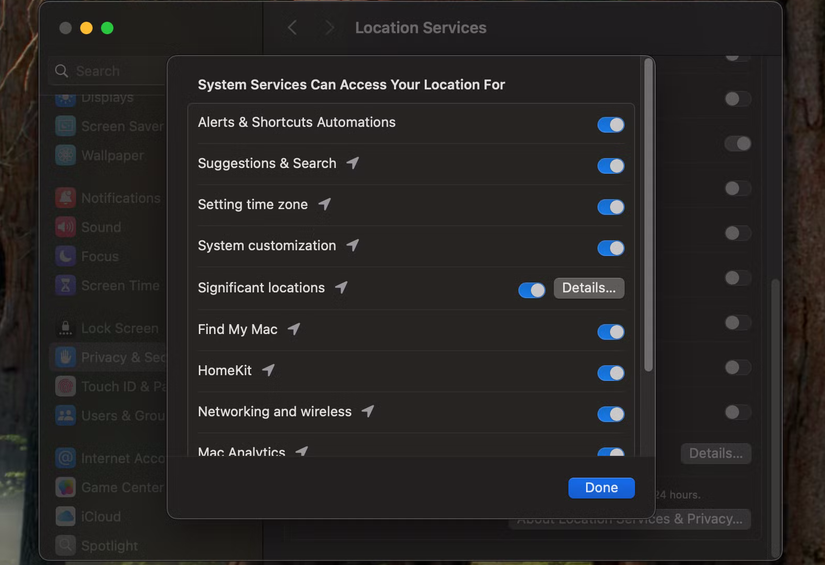Click the Alerts & Shortcuts Automations label

click(x=297, y=122)
